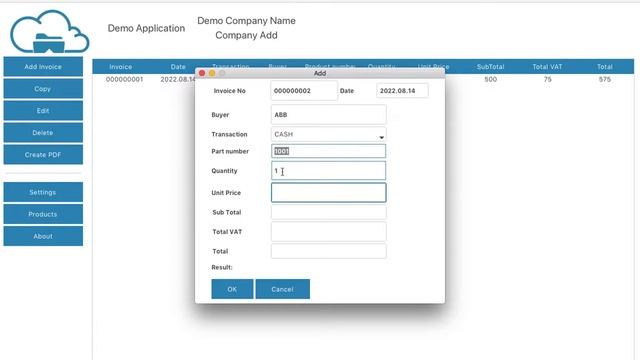Click the Add dialog title bar
Viewport: 640px width, 360px height.
coord(320,73)
